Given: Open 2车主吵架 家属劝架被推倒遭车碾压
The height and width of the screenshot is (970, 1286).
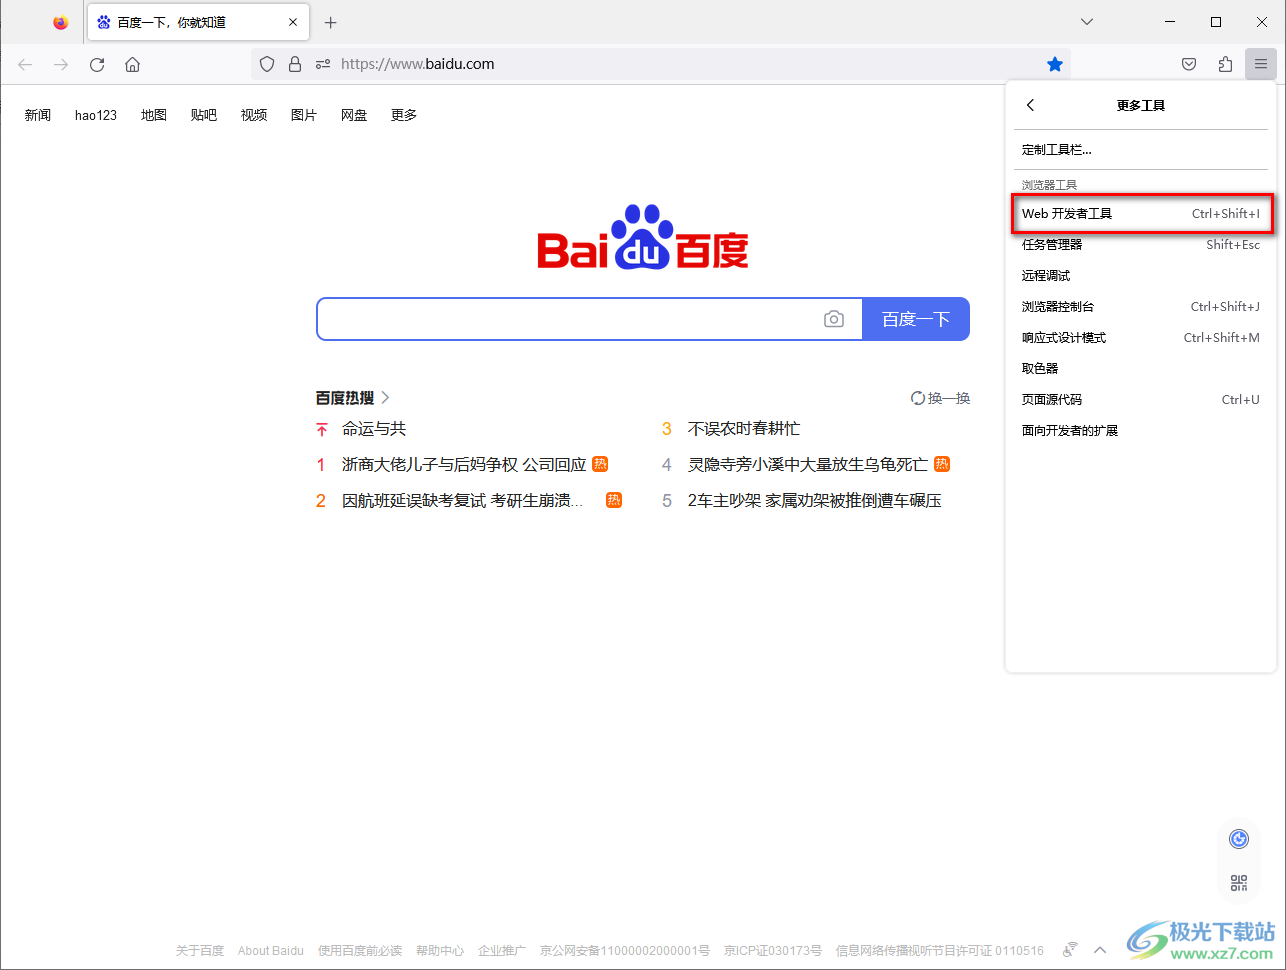Looking at the screenshot, I should [x=815, y=501].
